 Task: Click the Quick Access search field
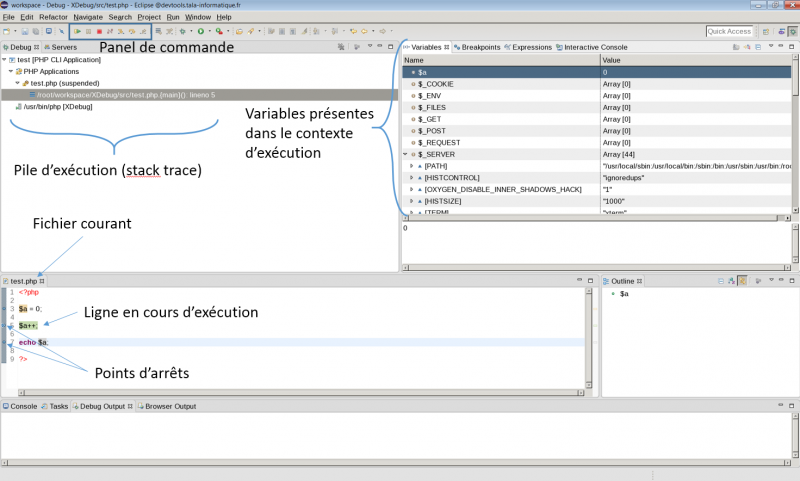click(729, 31)
